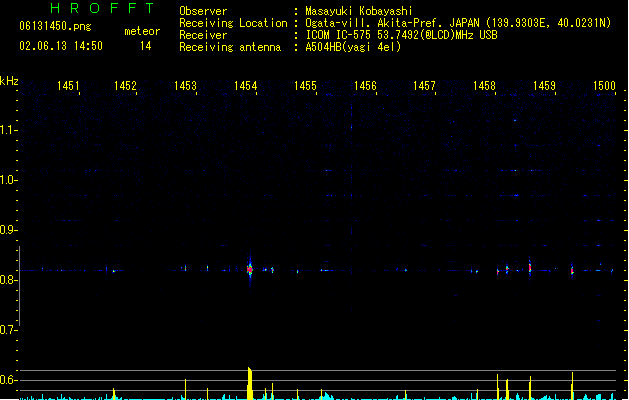The width and height of the screenshot is (629, 400).
Task: Click the Receiving Location label
Action: point(233,23)
